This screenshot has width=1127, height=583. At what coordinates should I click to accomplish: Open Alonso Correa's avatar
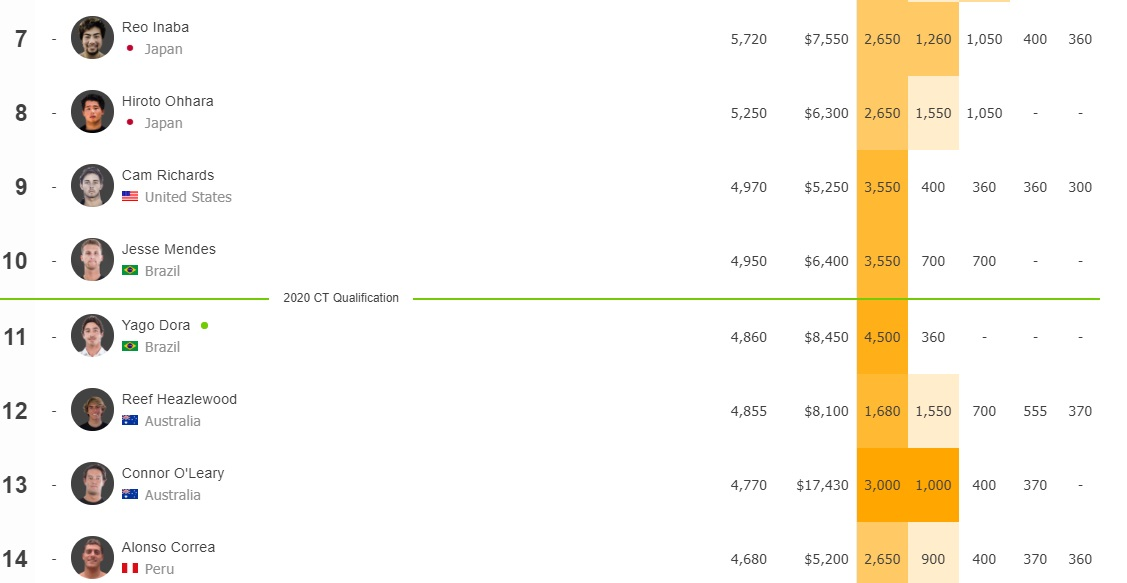click(x=92, y=558)
